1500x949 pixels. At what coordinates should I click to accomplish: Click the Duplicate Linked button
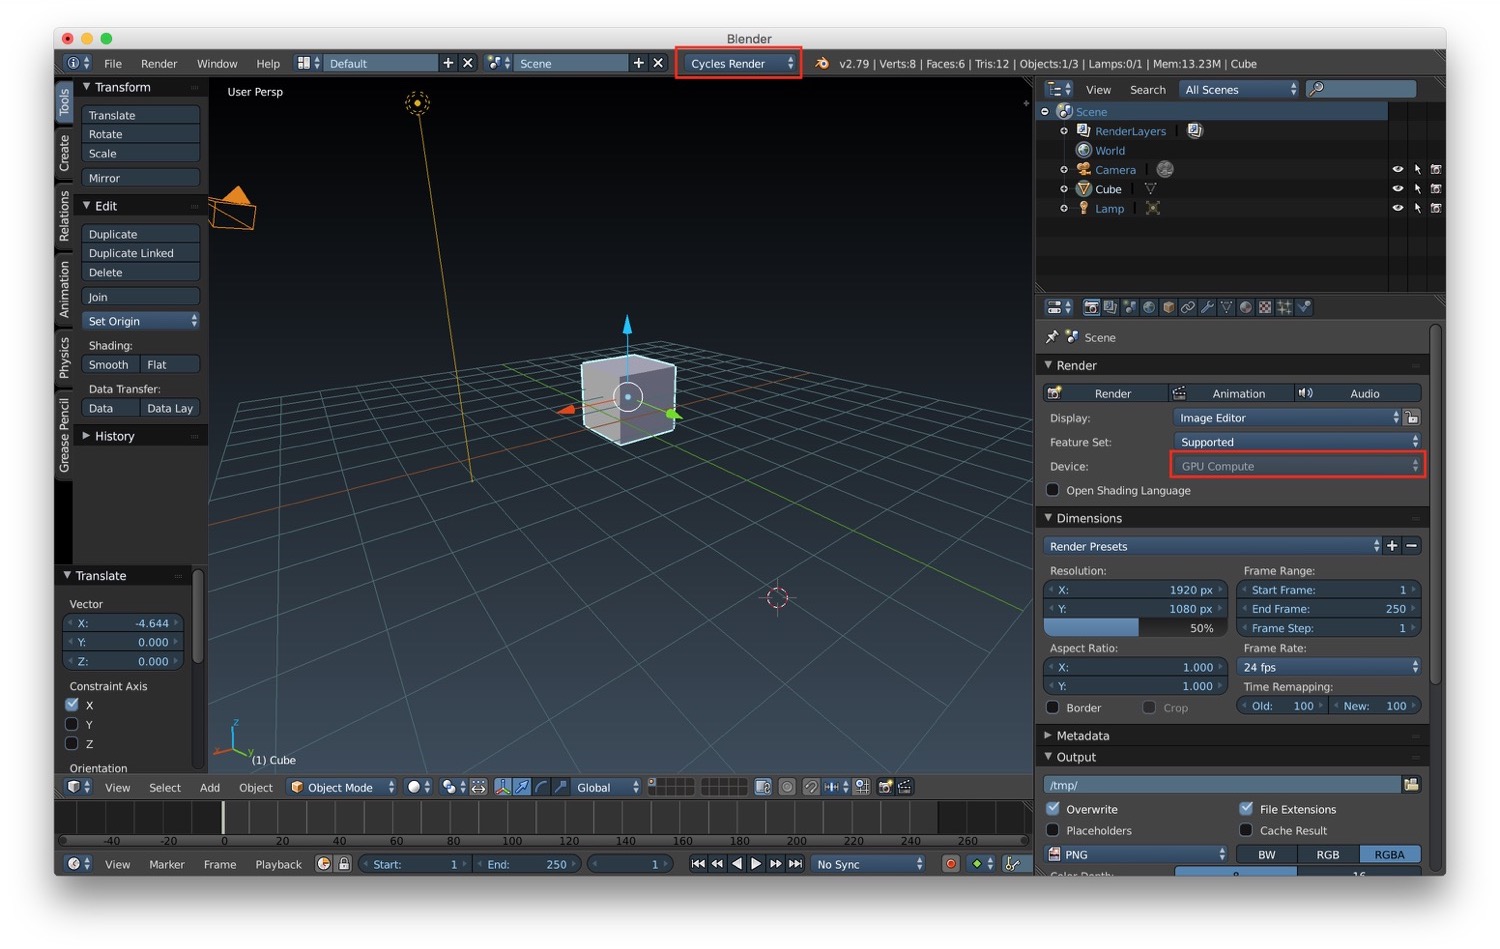(x=140, y=253)
